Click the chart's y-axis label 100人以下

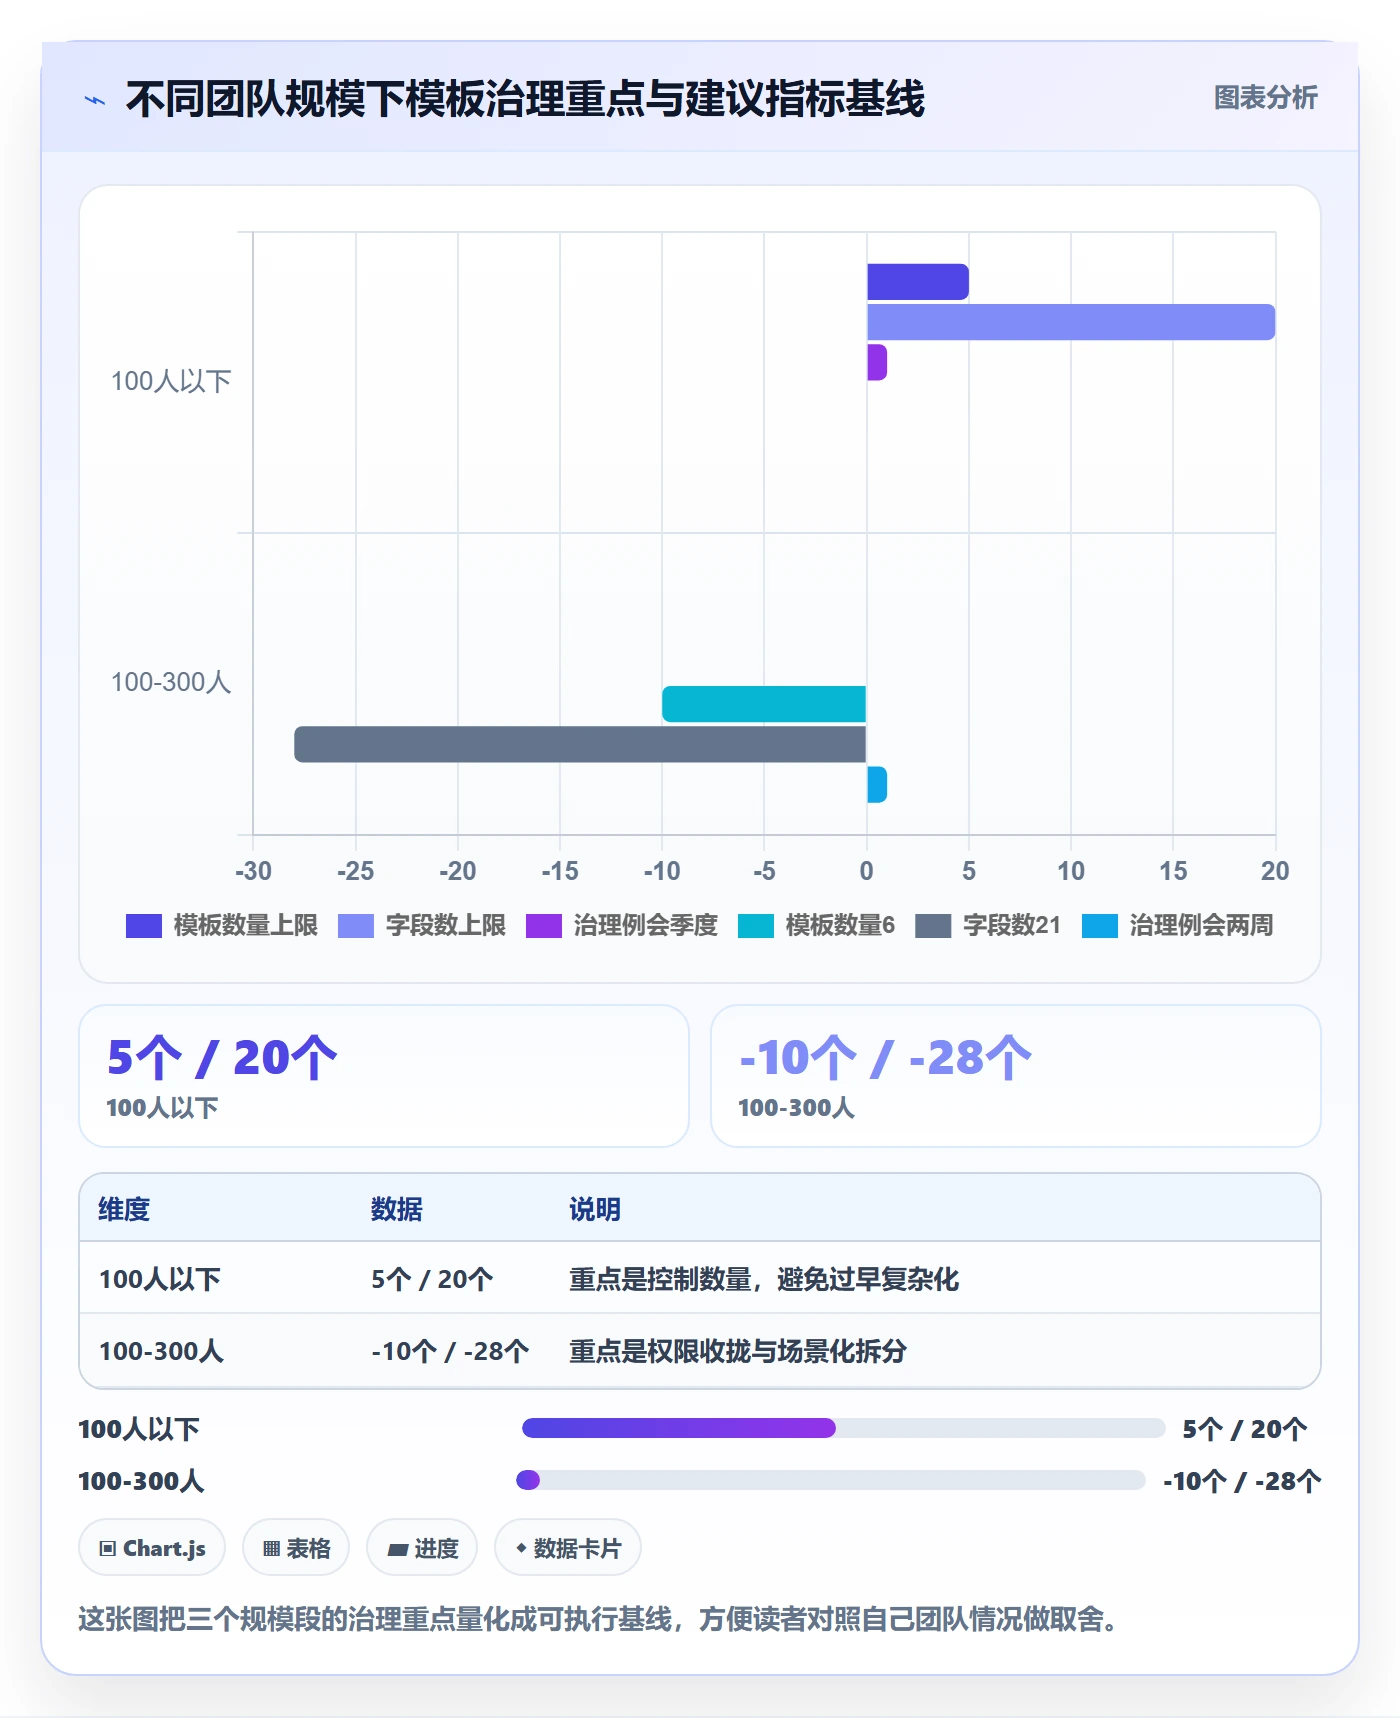coord(171,381)
